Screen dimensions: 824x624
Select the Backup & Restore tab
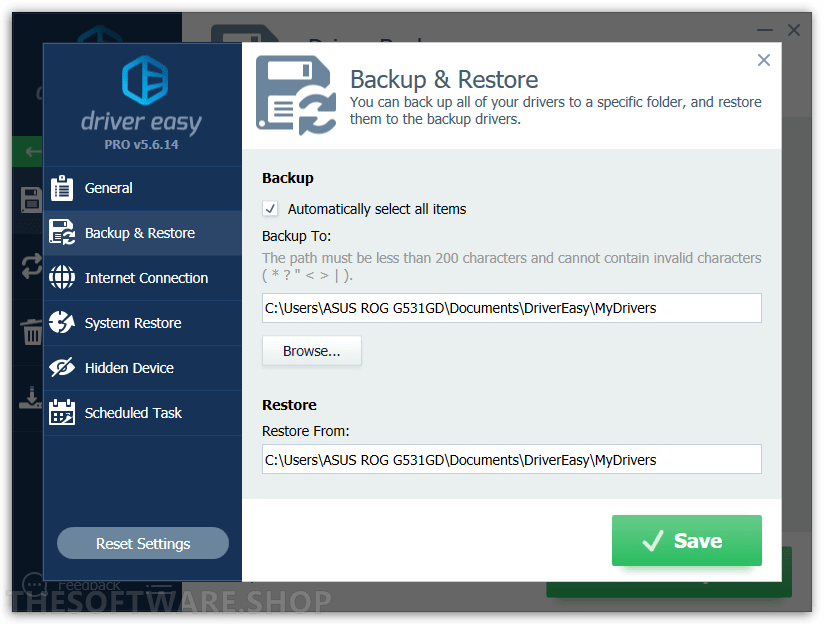tap(142, 233)
